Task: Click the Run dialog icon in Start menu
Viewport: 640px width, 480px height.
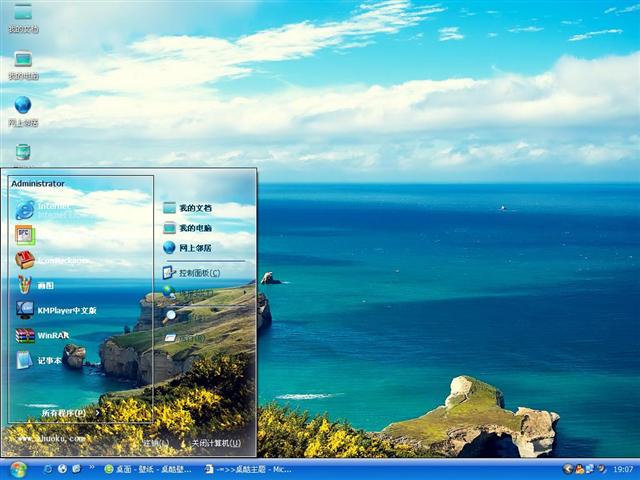Action: pyautogui.click(x=170, y=338)
